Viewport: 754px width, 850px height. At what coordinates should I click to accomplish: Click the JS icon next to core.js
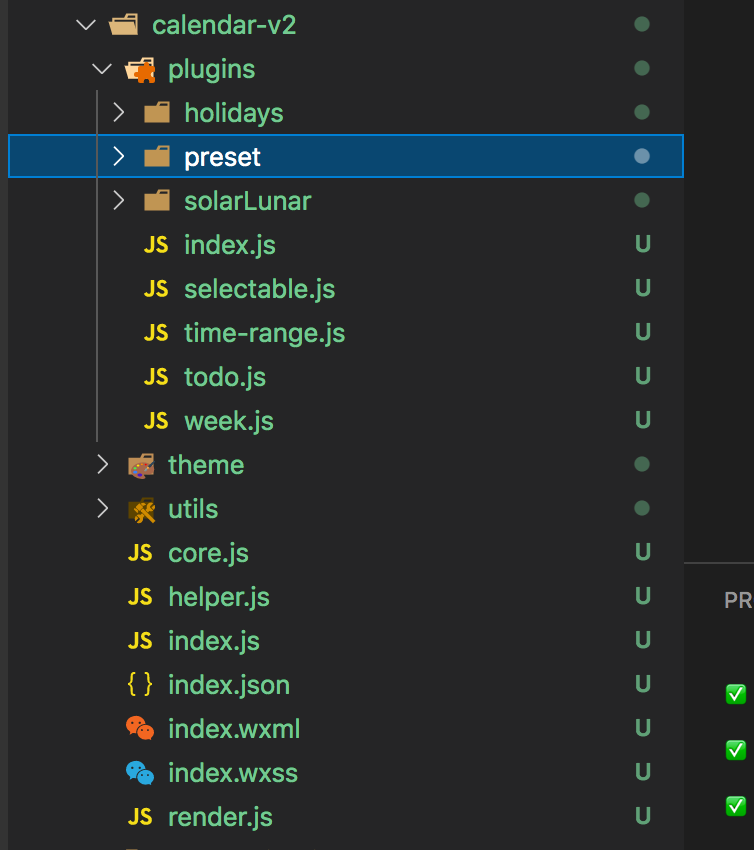click(140, 552)
